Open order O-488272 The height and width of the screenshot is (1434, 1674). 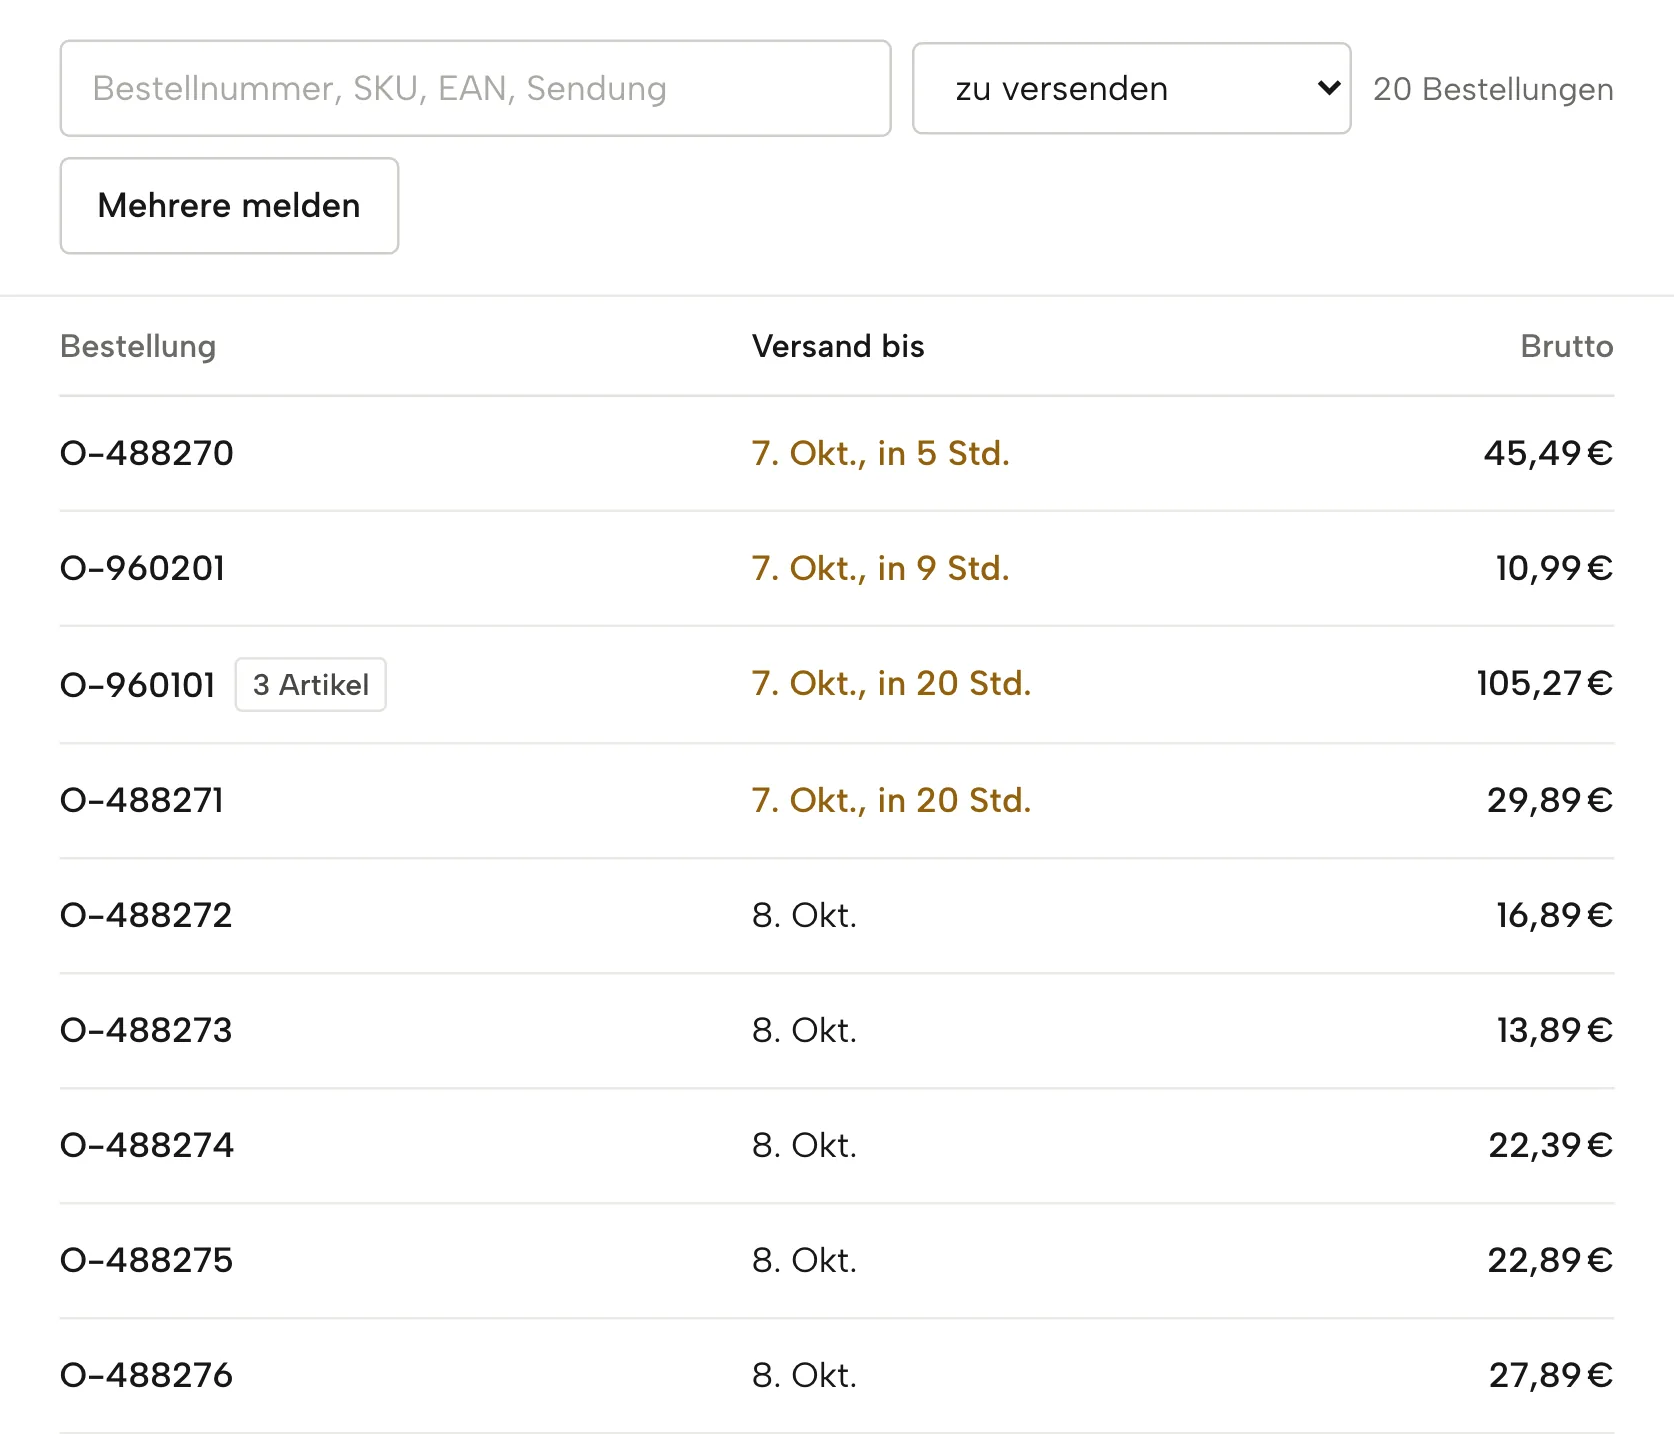point(146,915)
